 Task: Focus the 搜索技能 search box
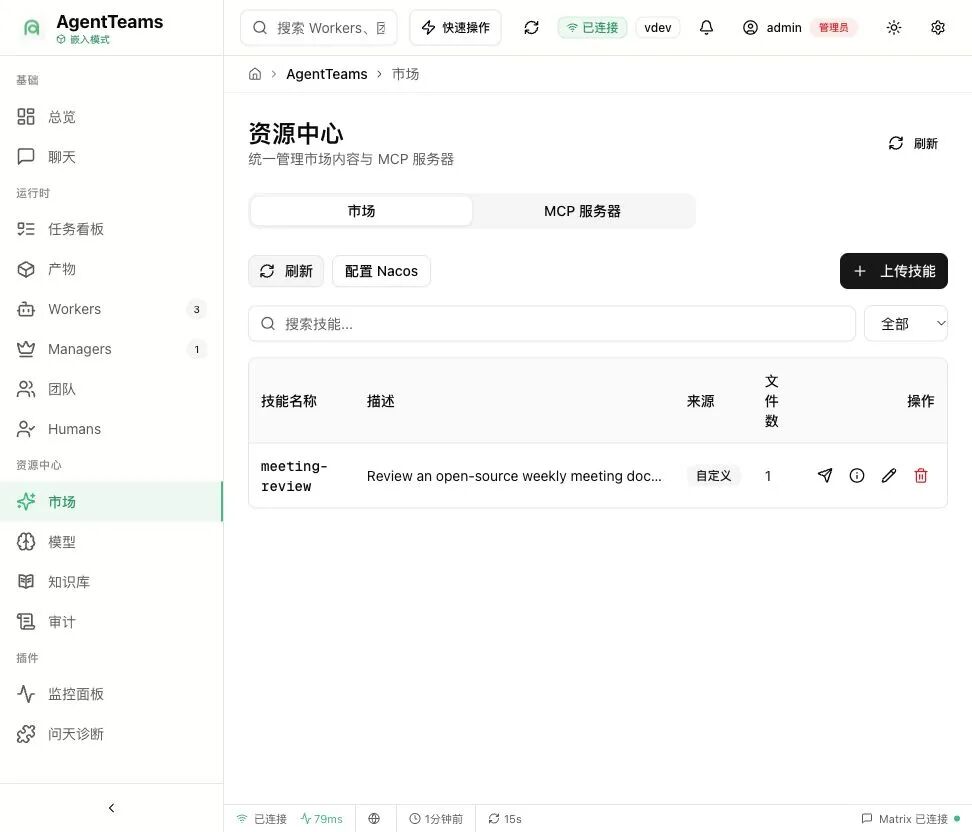552,324
